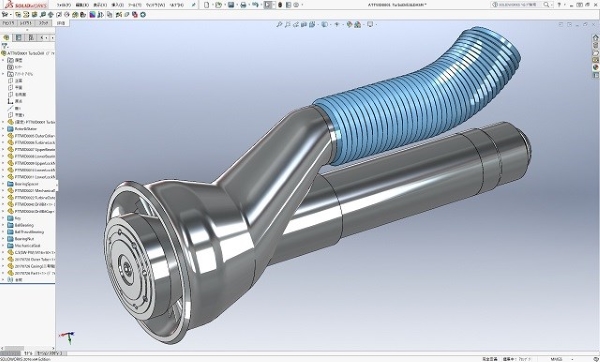Expand the BallBearing folder in feature tree
600x362 pixels.
3,225
